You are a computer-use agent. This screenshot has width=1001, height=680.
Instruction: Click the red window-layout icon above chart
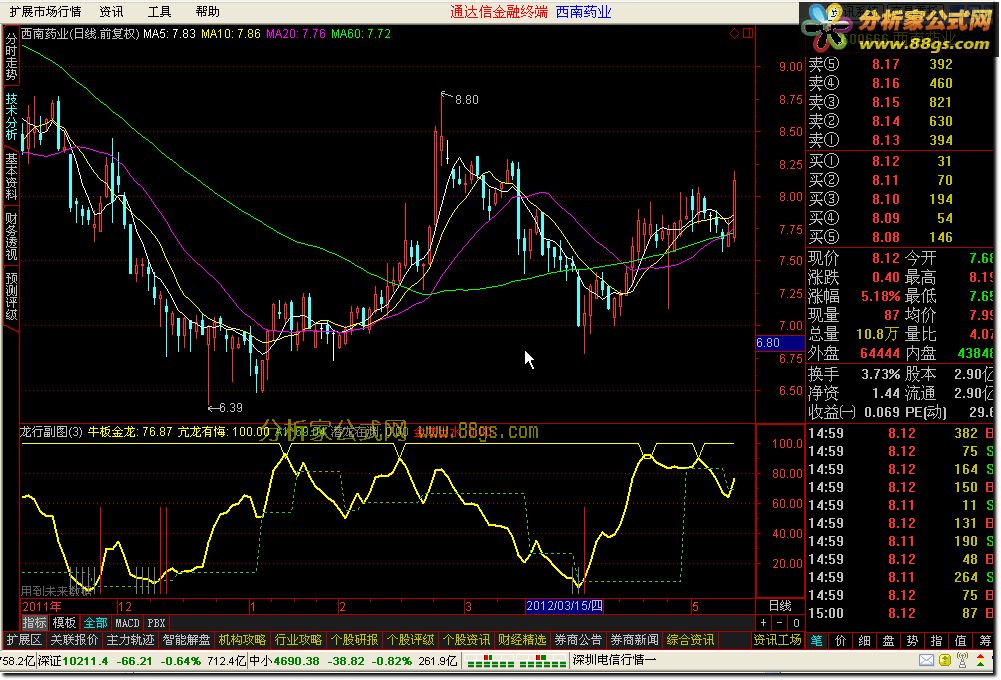click(x=748, y=33)
